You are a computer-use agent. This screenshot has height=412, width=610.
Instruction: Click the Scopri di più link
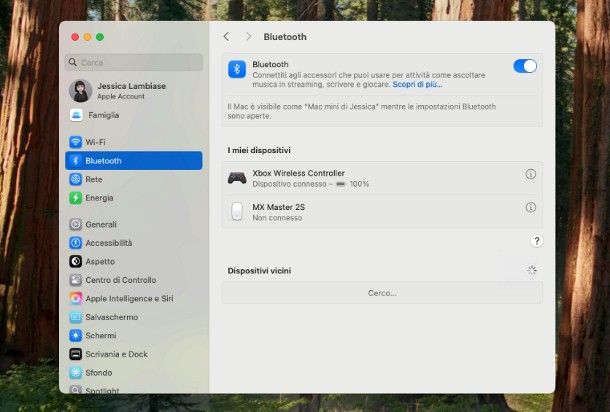coord(417,85)
